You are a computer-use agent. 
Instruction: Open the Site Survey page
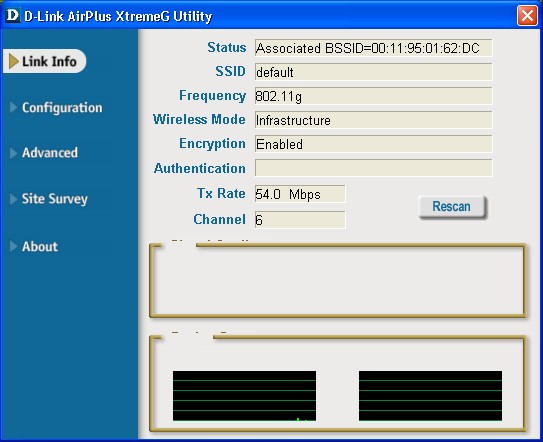tap(55, 199)
